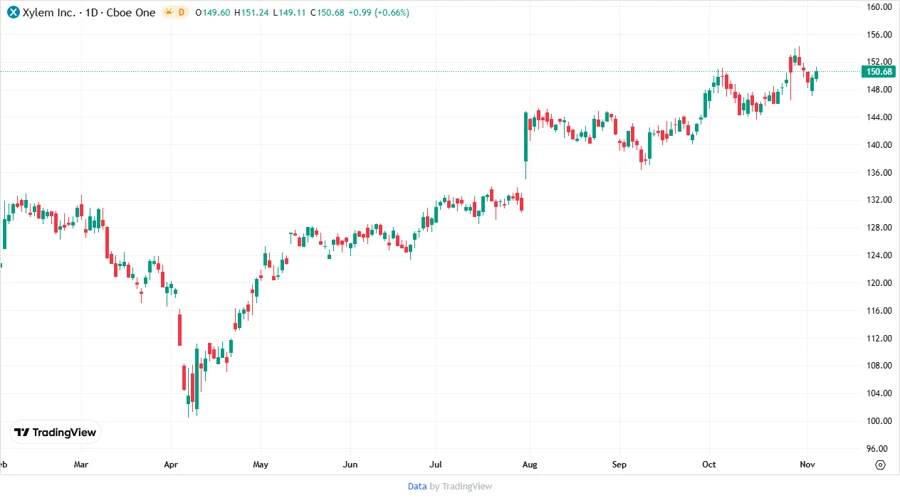Viewport: 900px width, 498px height.
Task: Click the 136.00 price axis label
Action: click(x=879, y=172)
